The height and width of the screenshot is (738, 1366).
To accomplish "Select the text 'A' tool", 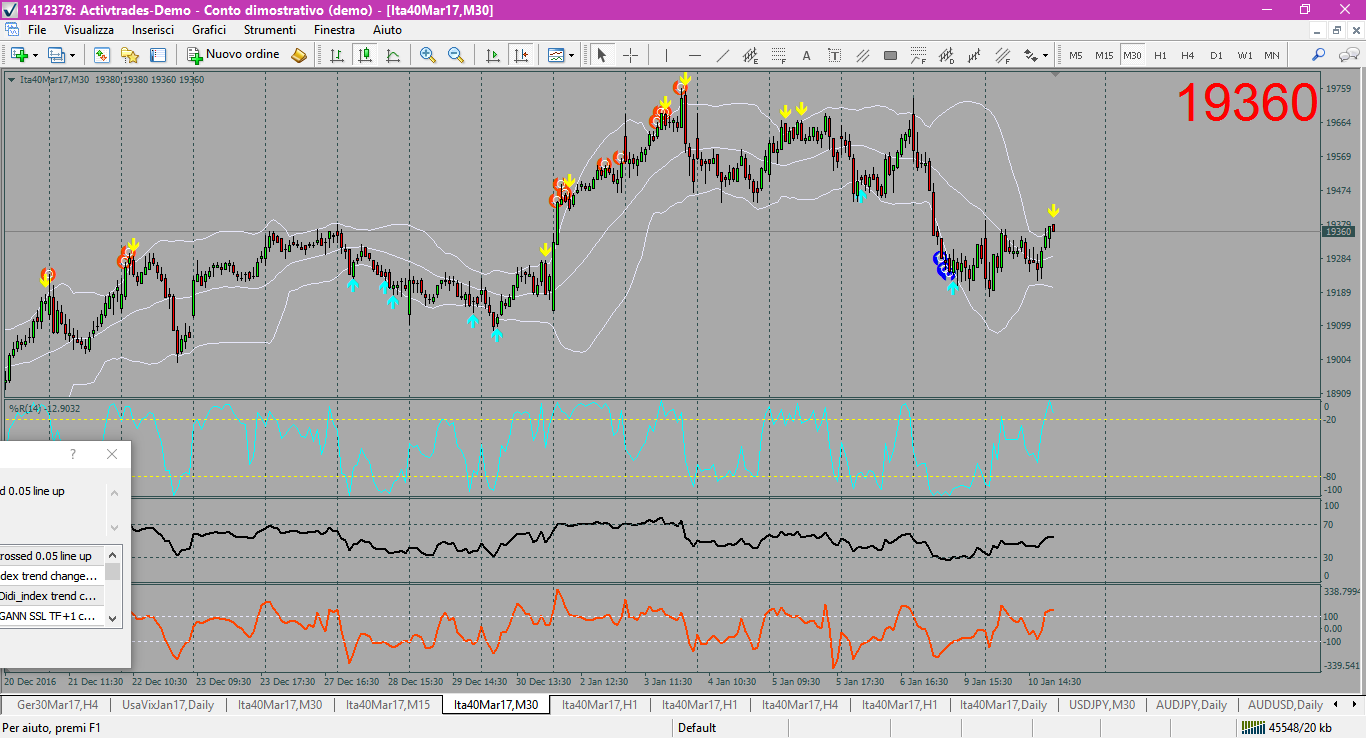I will (x=807, y=55).
